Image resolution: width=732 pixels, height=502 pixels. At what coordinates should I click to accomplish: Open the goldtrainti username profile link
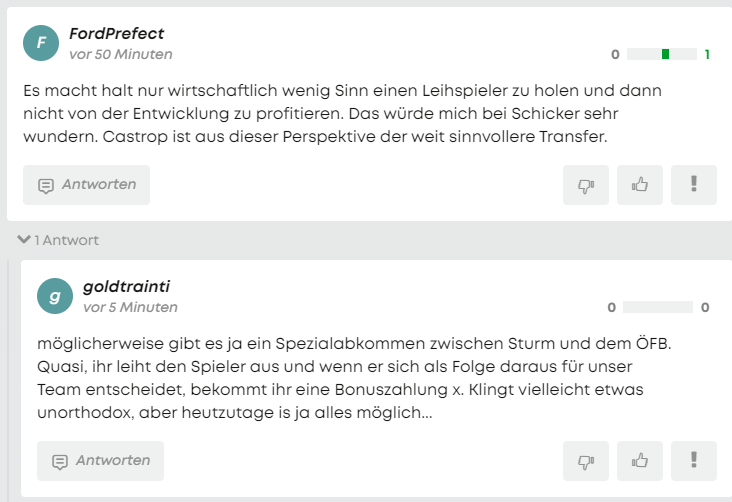[127, 286]
